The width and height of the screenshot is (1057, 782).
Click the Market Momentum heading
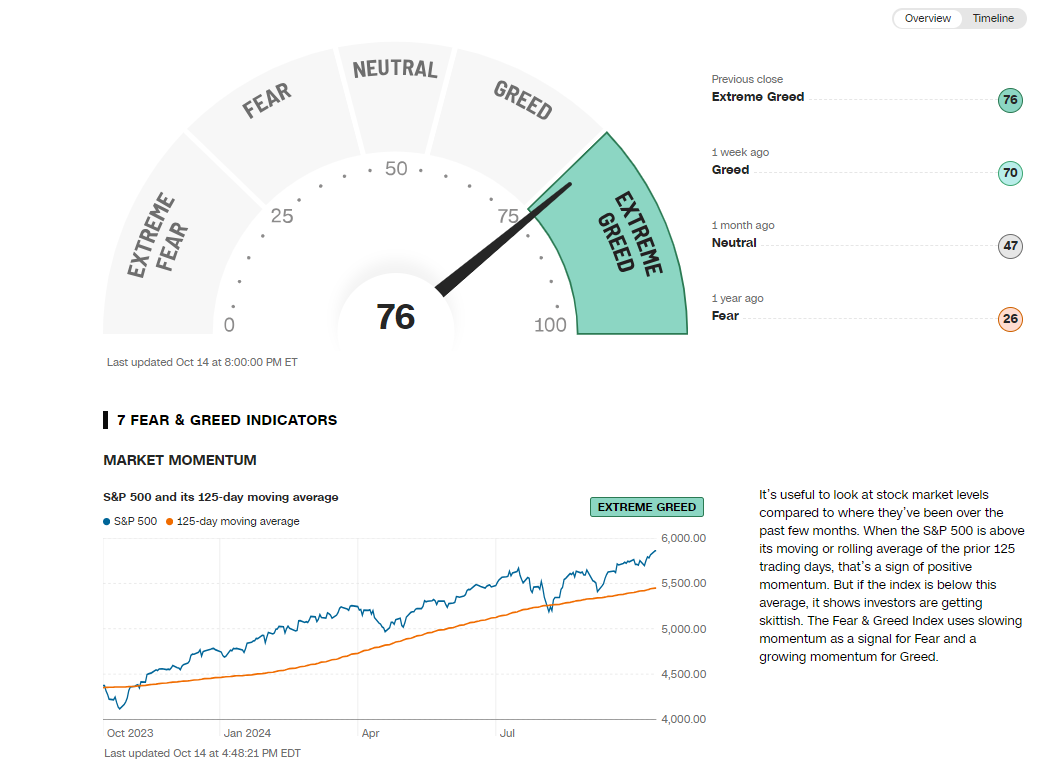pyautogui.click(x=180, y=460)
